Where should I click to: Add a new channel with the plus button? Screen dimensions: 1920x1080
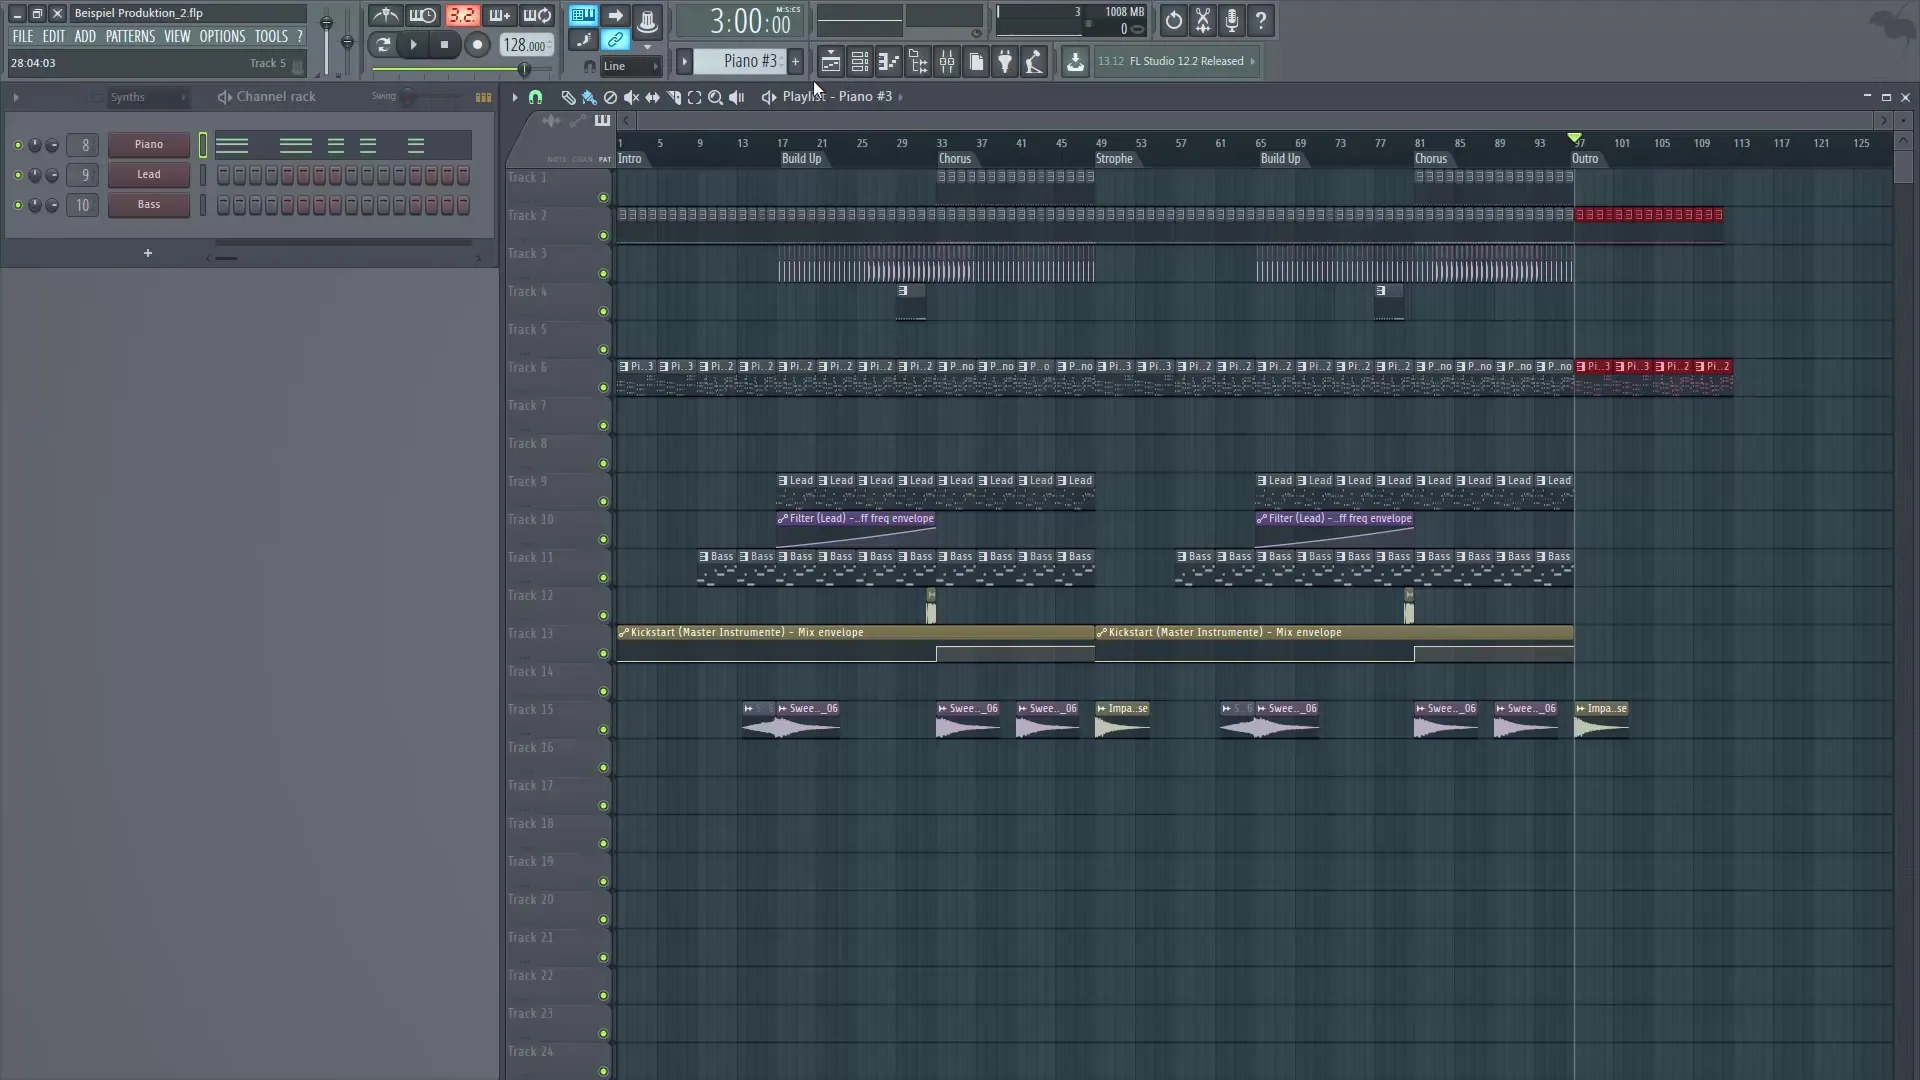pos(147,253)
